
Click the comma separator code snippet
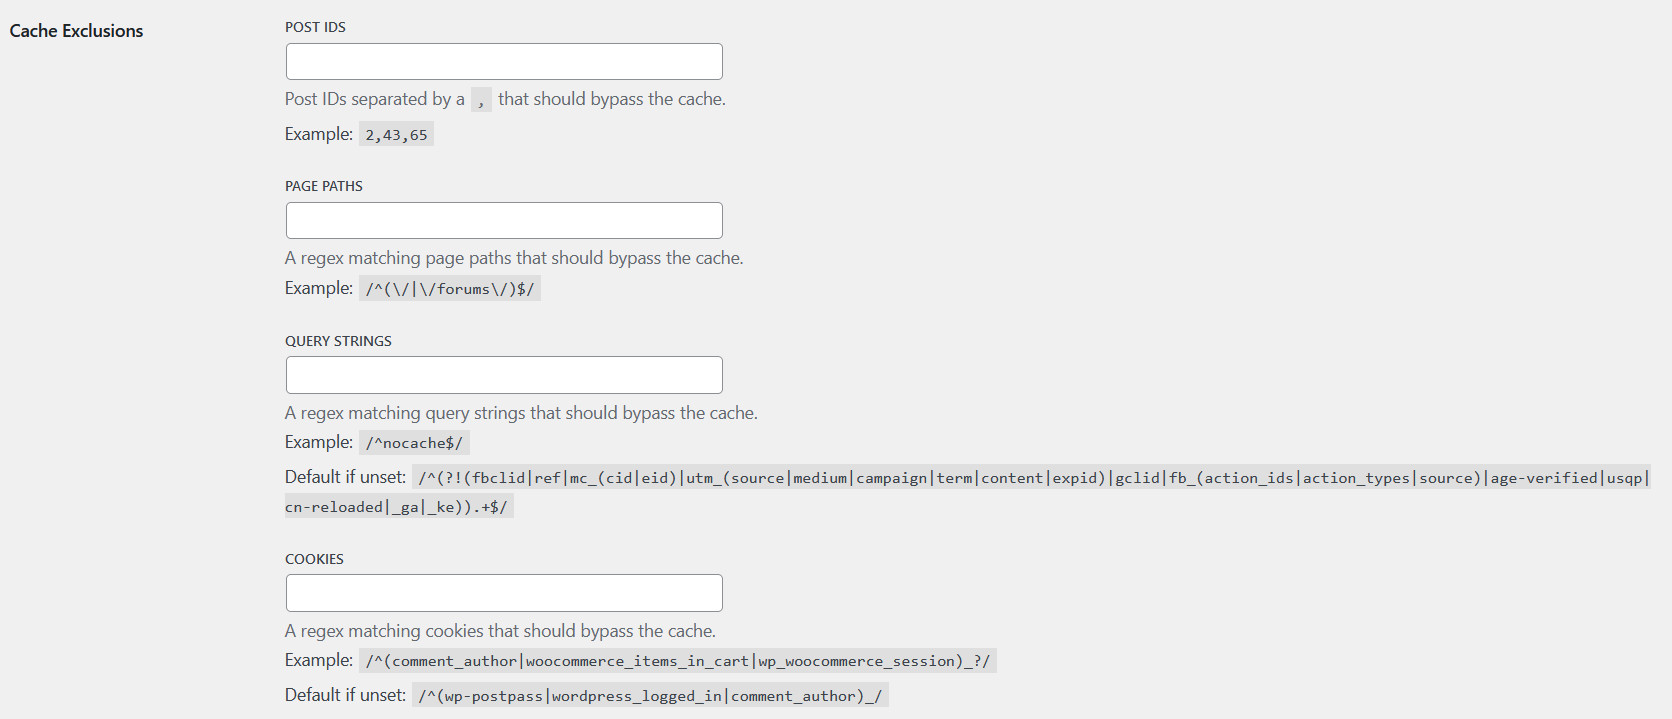[x=481, y=100]
